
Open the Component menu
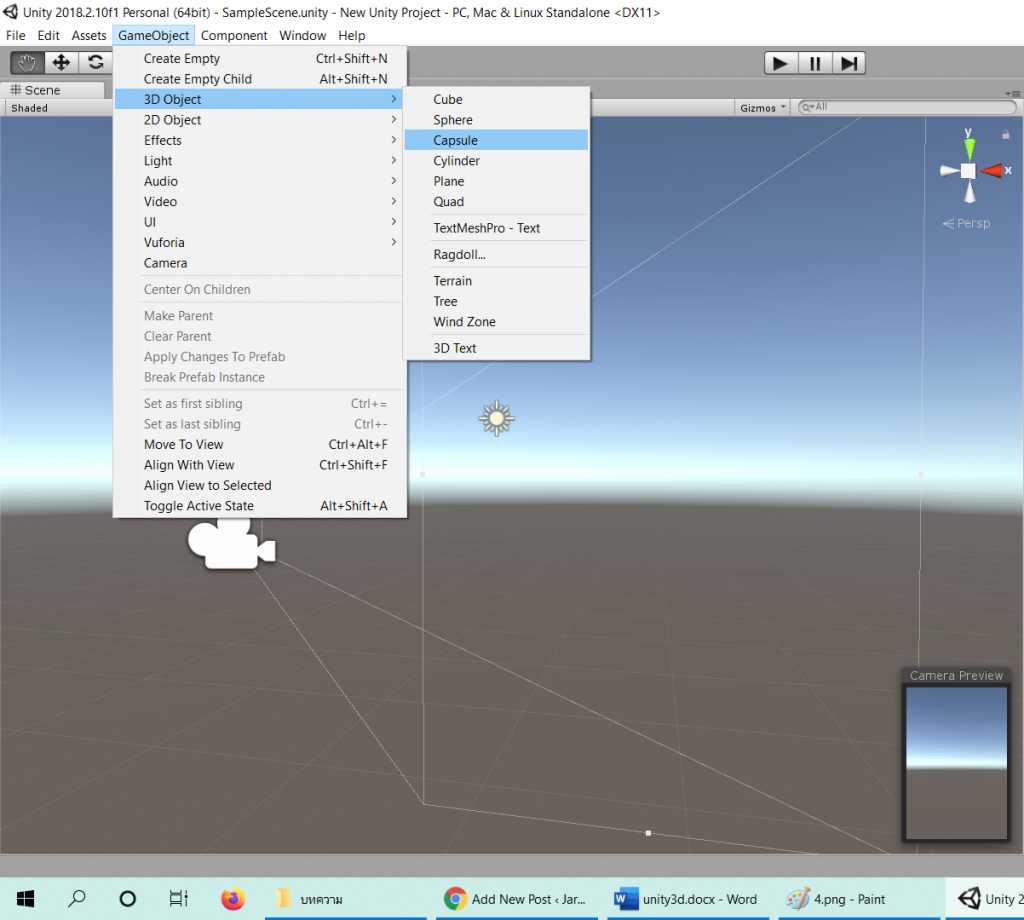[x=234, y=35]
